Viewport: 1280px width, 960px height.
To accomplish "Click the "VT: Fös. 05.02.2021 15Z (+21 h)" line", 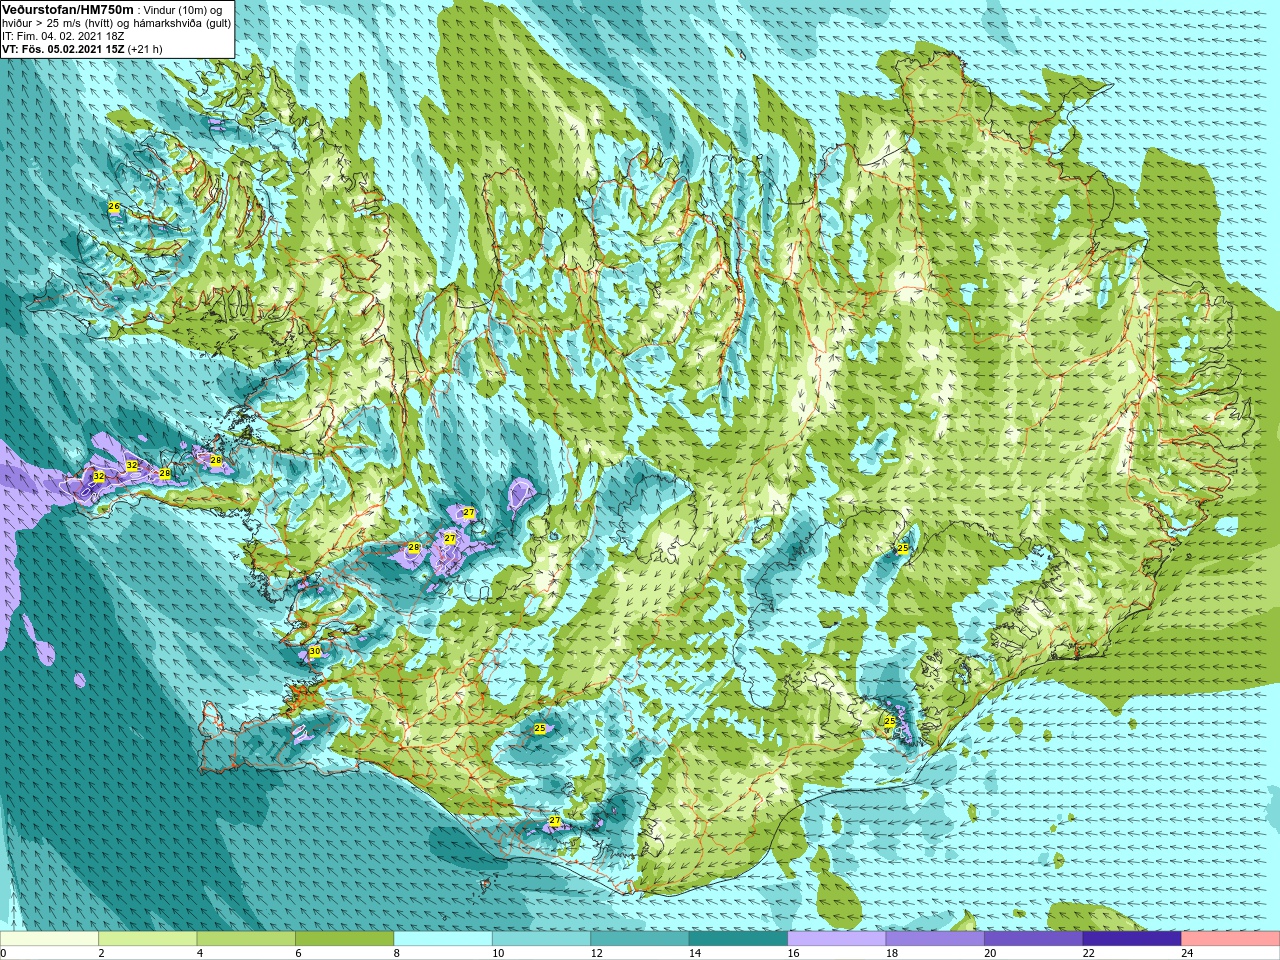I will (x=82, y=49).
